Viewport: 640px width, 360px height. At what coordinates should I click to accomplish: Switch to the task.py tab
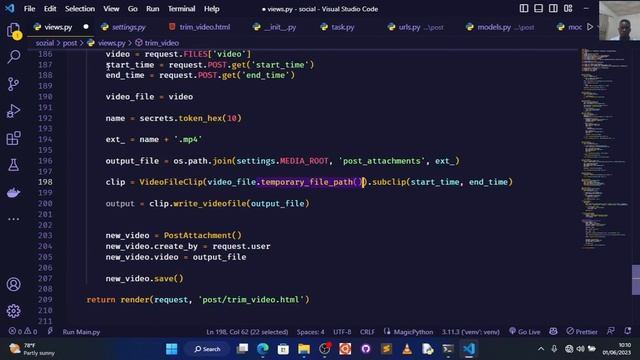(x=342, y=27)
